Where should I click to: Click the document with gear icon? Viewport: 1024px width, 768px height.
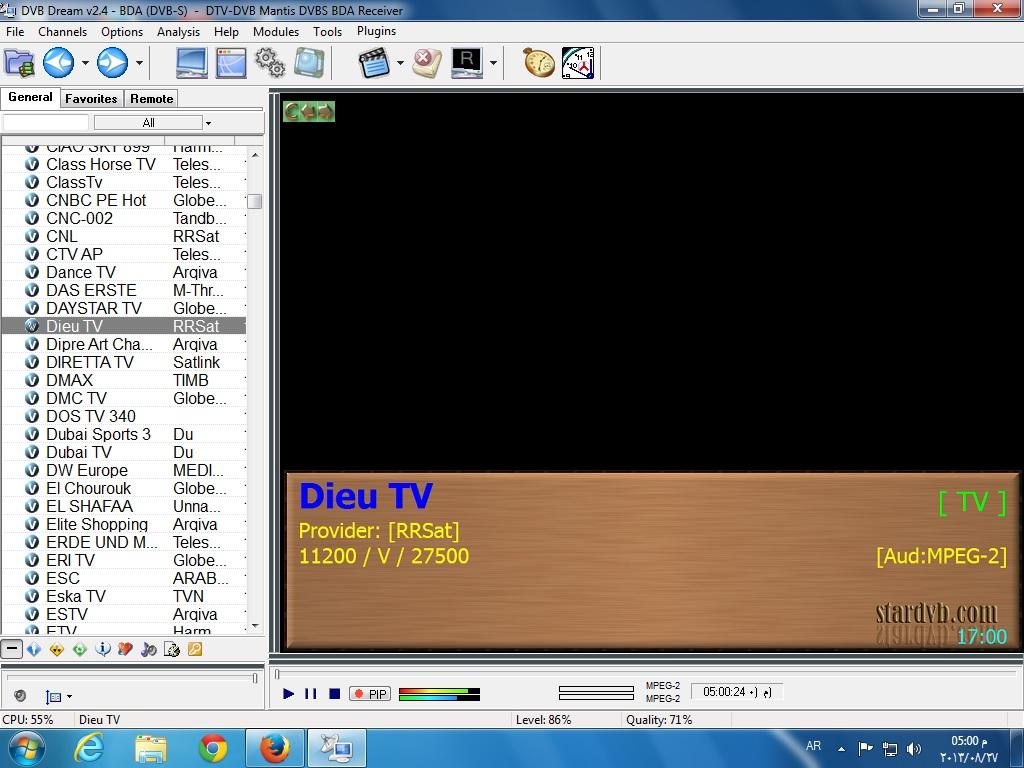coord(172,649)
